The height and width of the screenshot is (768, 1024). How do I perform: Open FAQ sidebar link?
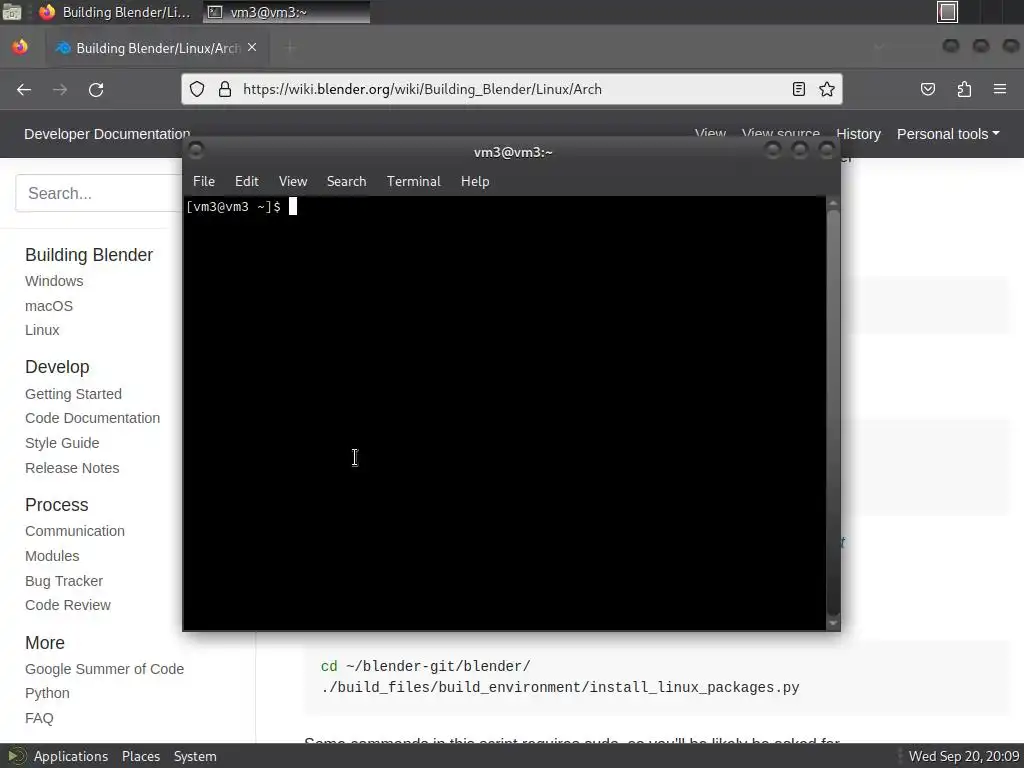[x=39, y=718]
